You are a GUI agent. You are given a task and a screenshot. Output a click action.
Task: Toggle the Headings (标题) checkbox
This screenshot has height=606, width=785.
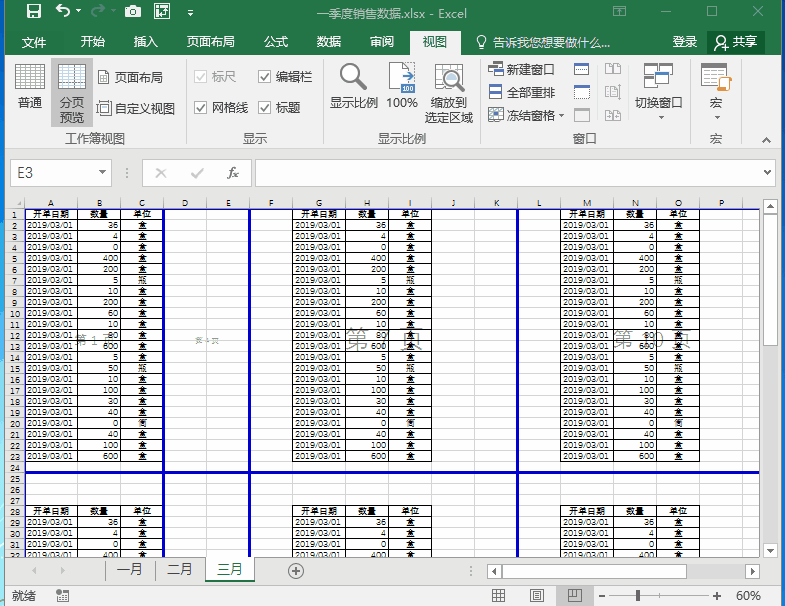(x=265, y=108)
